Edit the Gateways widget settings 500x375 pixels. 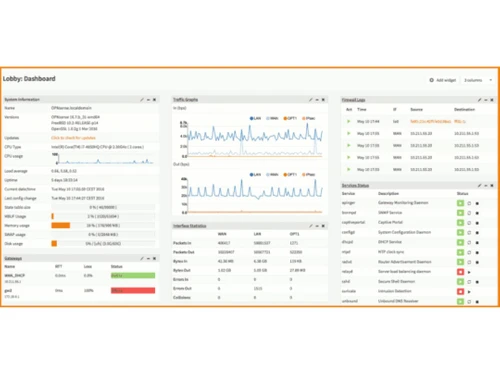coord(142,258)
